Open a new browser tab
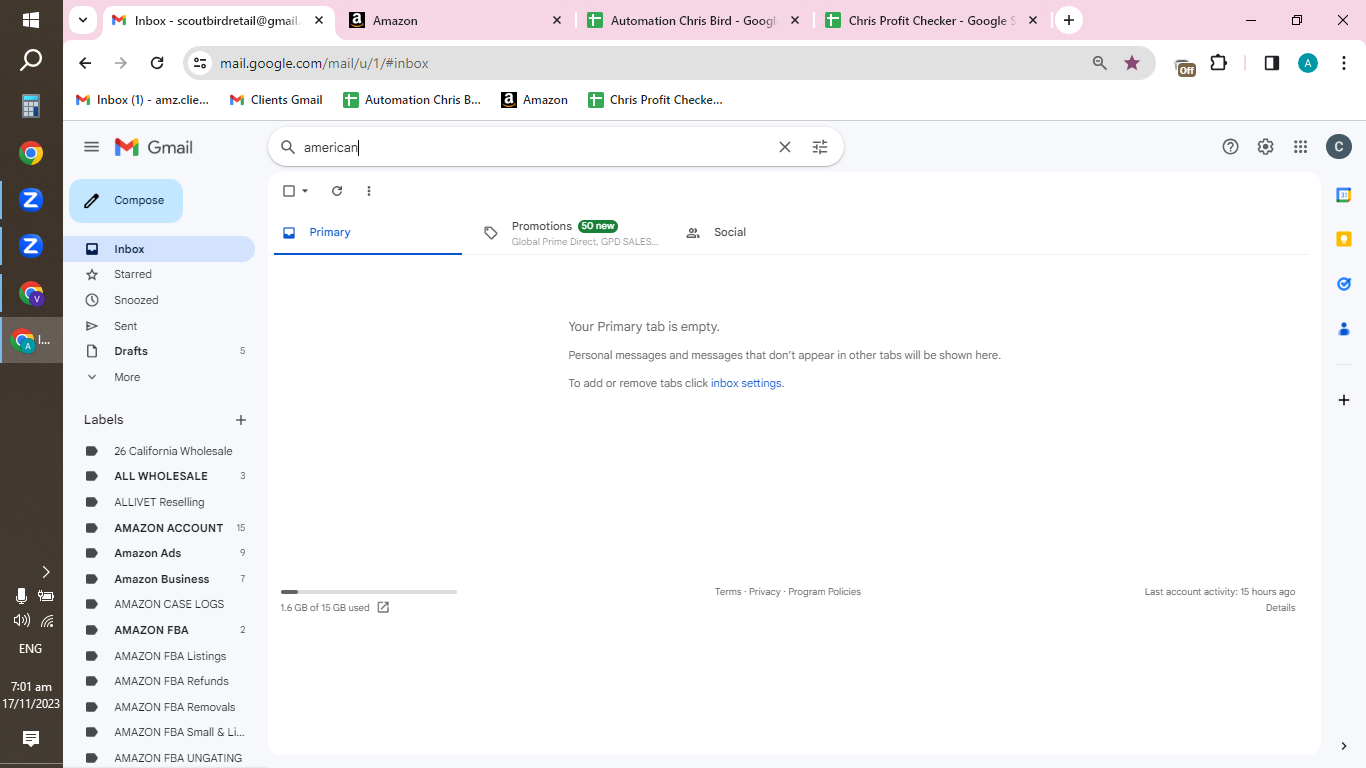The width and height of the screenshot is (1366, 768). click(x=1069, y=20)
